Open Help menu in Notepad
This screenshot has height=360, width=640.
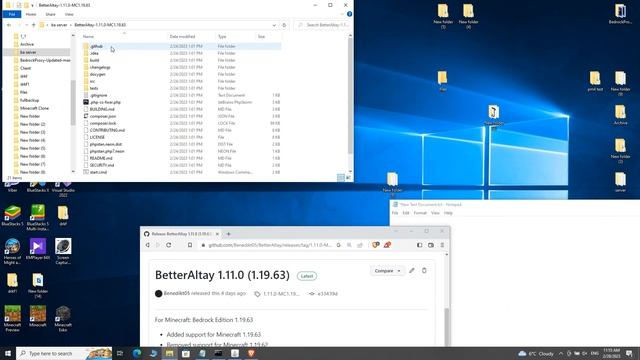(x=448, y=213)
